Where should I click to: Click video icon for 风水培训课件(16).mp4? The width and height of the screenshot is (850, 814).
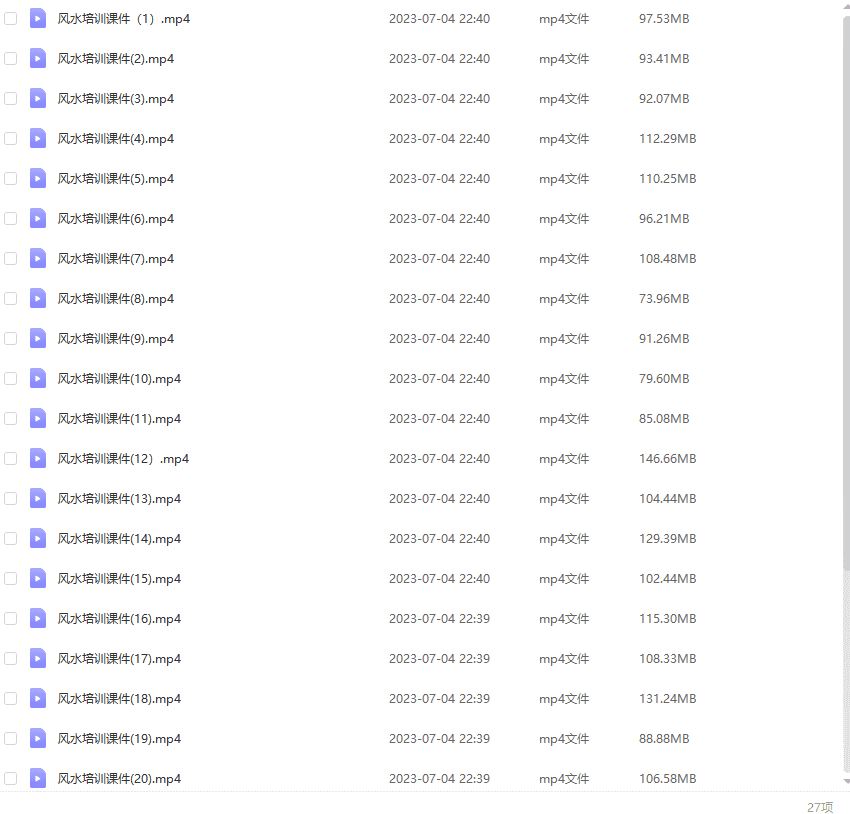38,619
